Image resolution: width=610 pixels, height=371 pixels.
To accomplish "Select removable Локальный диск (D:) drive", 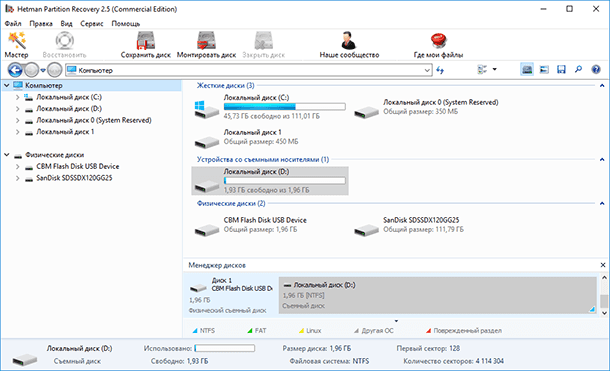I will (270, 181).
